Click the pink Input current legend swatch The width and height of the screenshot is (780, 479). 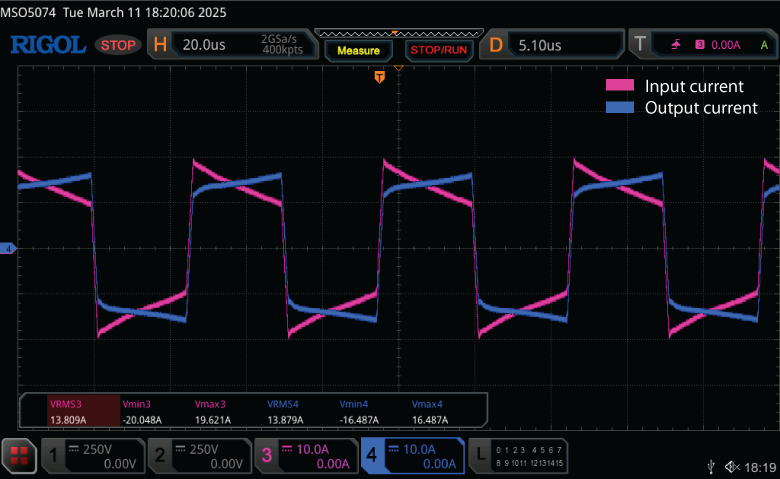[x=620, y=86]
